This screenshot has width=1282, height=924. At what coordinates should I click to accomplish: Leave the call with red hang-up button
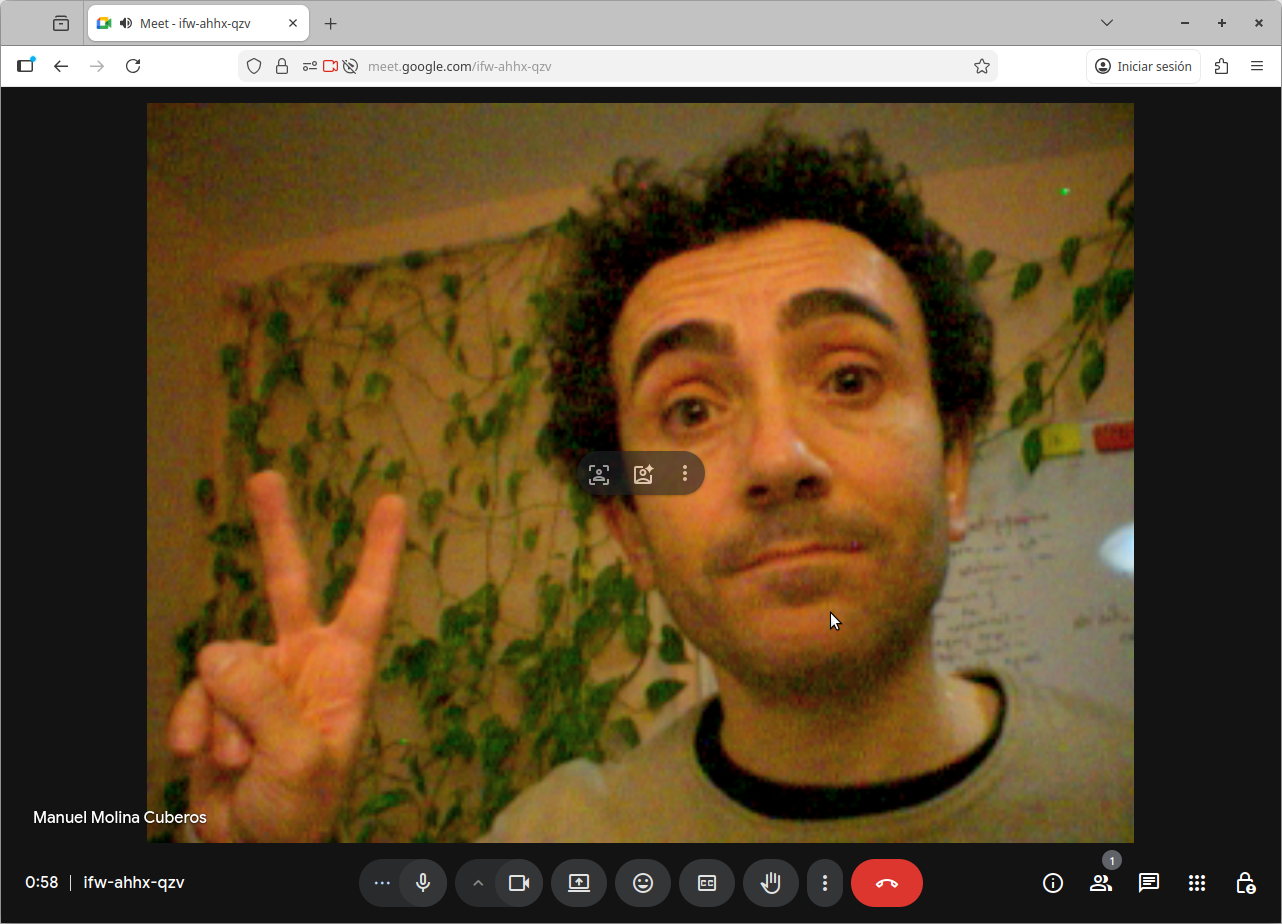(x=887, y=883)
